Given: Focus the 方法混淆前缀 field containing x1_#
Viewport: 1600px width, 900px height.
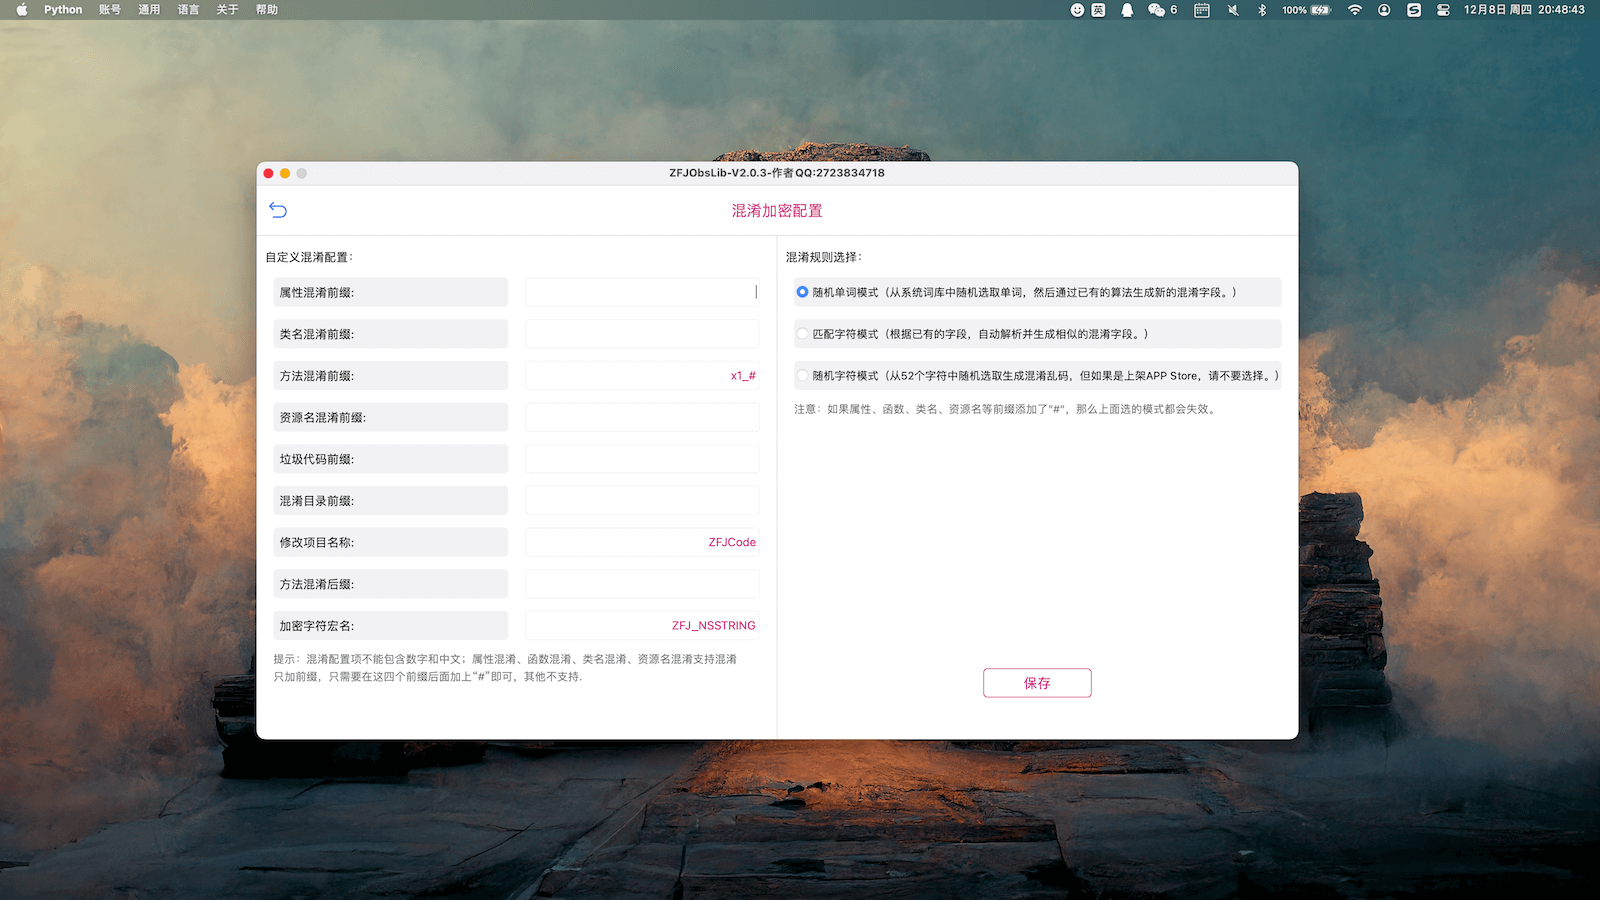Looking at the screenshot, I should (x=642, y=376).
